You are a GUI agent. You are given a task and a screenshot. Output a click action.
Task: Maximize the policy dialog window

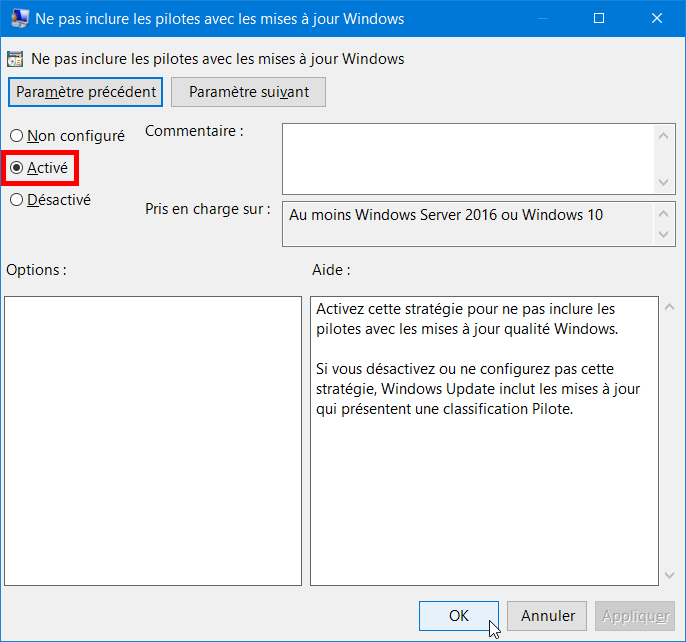click(x=599, y=18)
